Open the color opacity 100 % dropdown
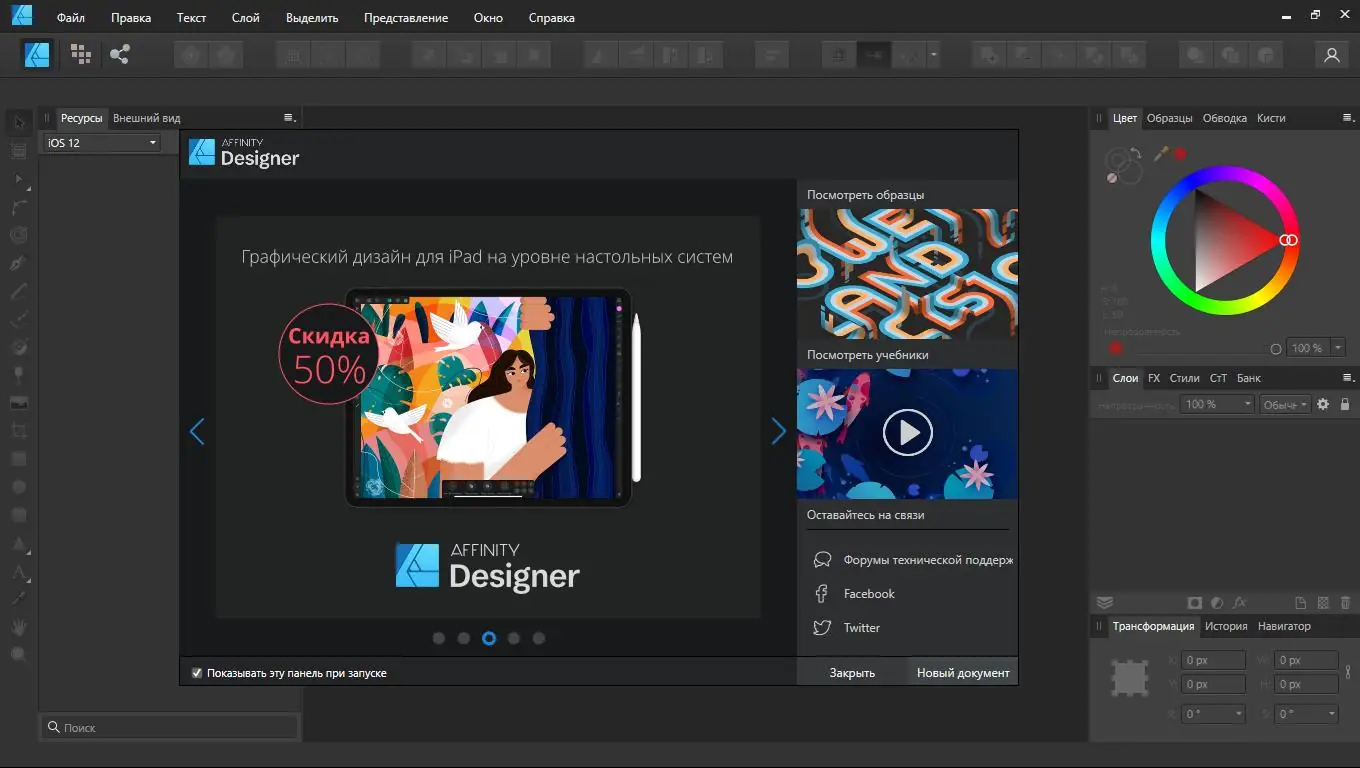The width and height of the screenshot is (1360, 768). pos(1338,348)
